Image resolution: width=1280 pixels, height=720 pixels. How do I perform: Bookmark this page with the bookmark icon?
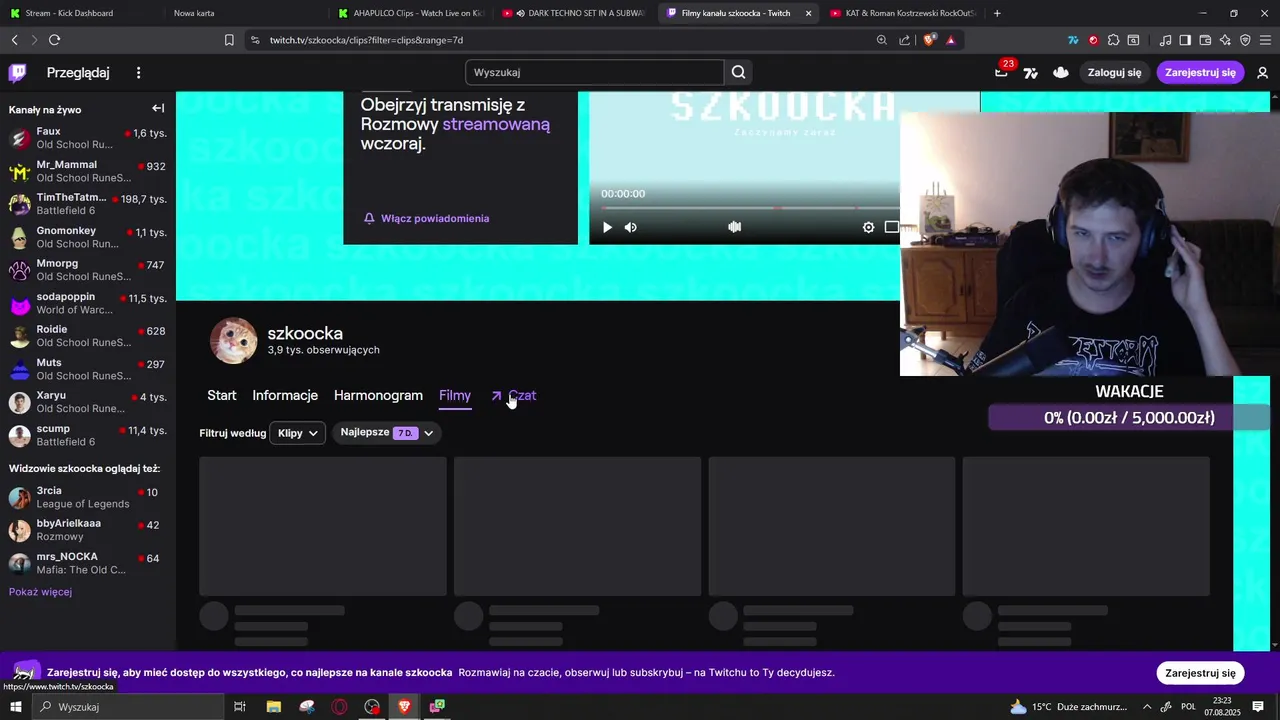coord(229,40)
